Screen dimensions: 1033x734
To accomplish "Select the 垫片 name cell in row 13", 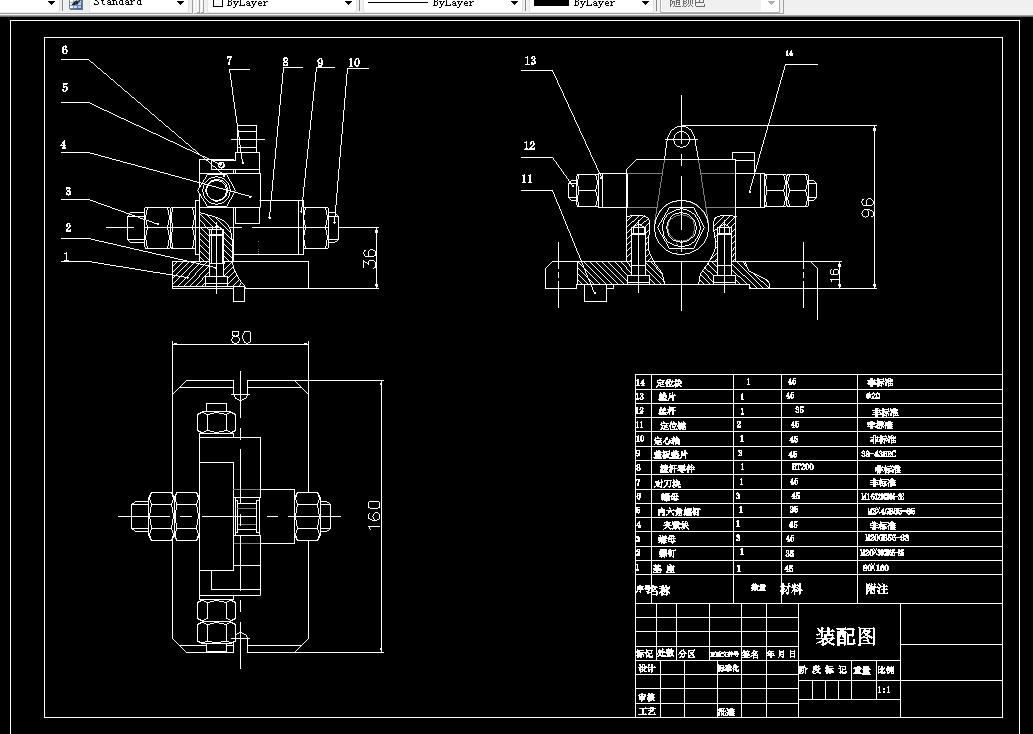I will point(667,397).
